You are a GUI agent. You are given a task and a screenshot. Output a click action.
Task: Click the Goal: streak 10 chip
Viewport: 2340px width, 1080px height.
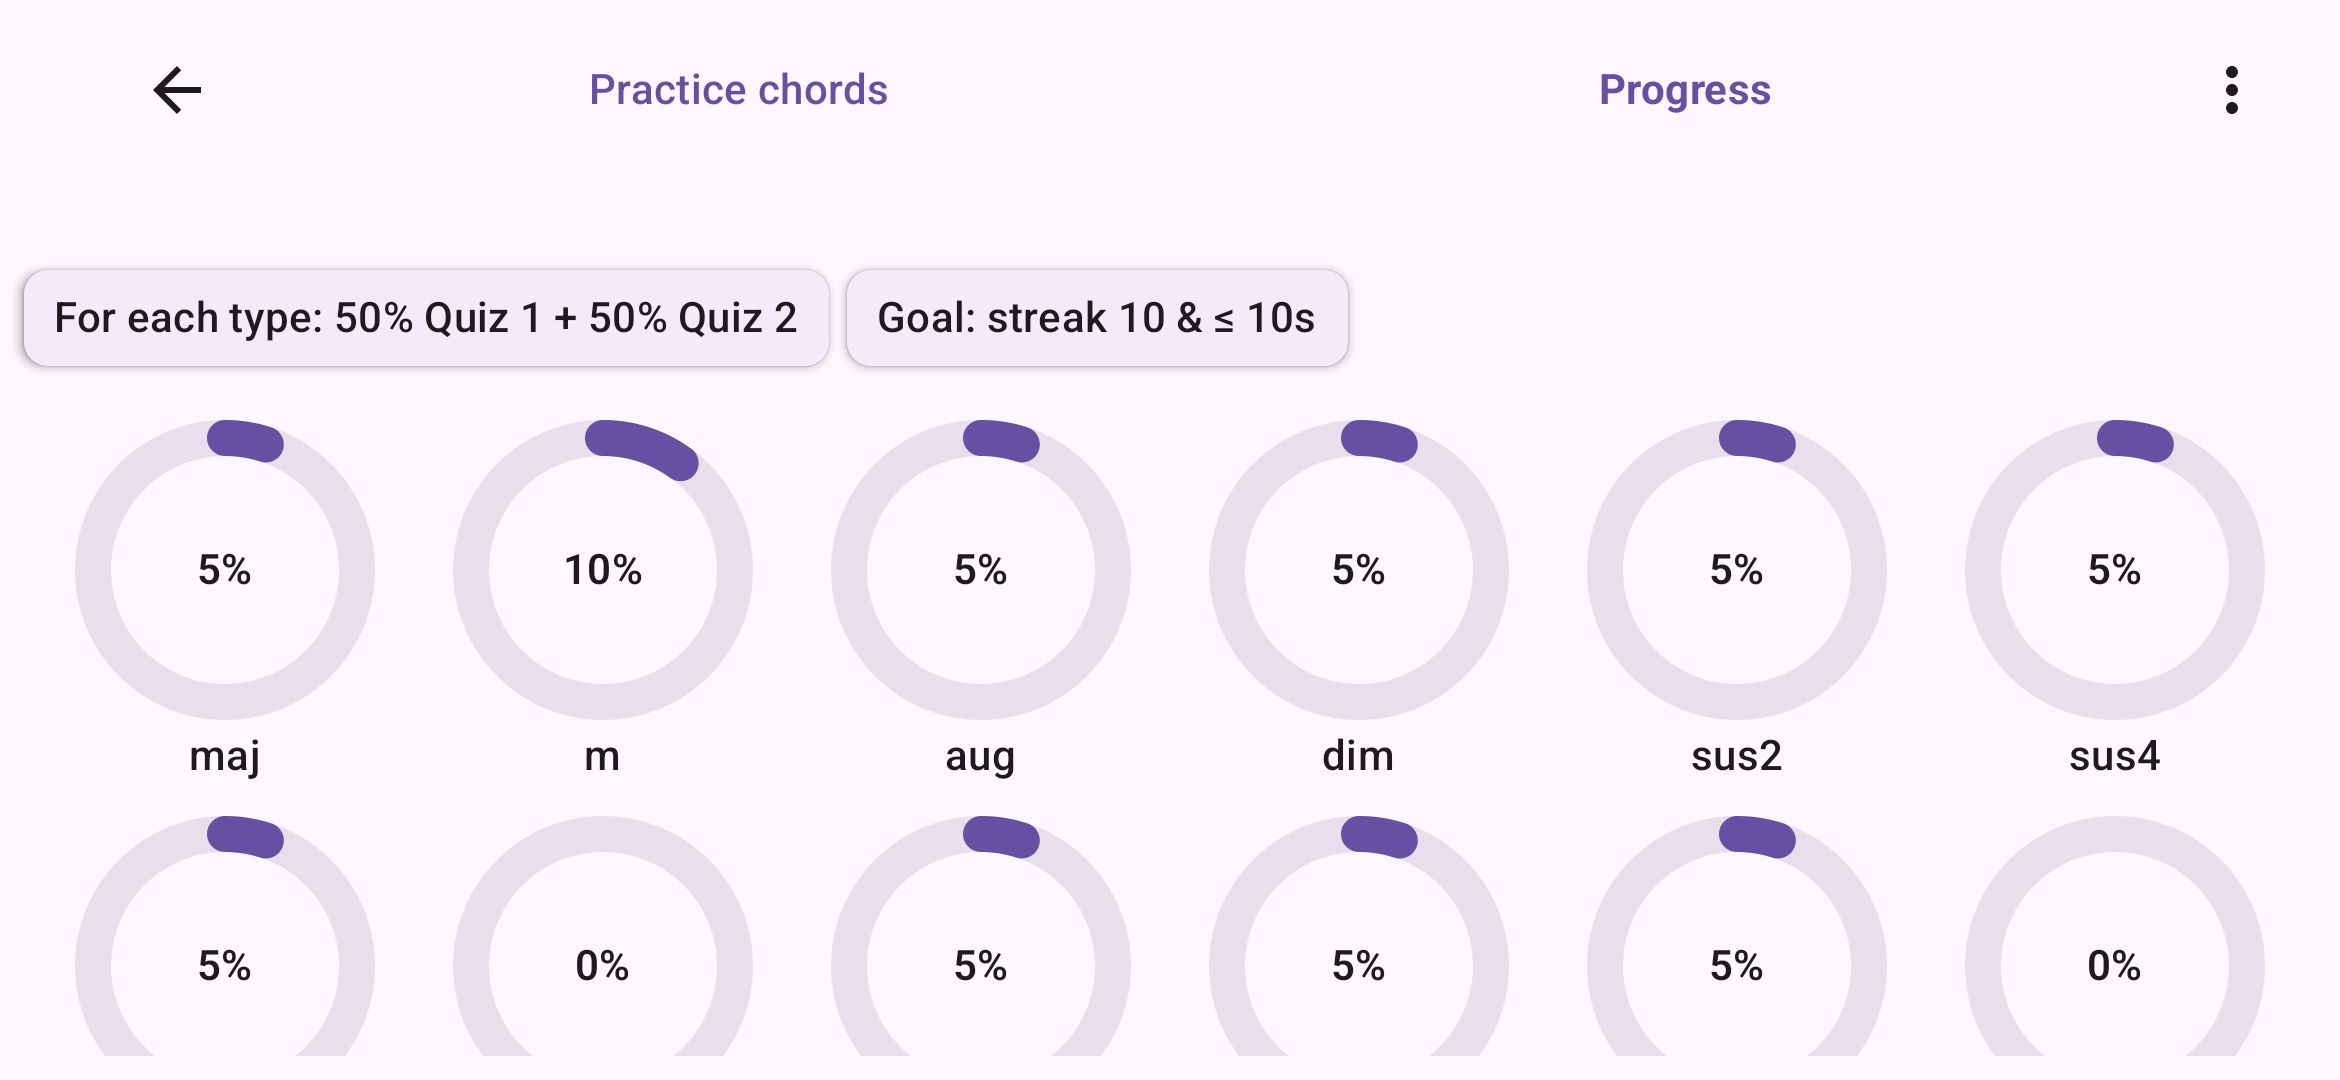pos(1097,318)
